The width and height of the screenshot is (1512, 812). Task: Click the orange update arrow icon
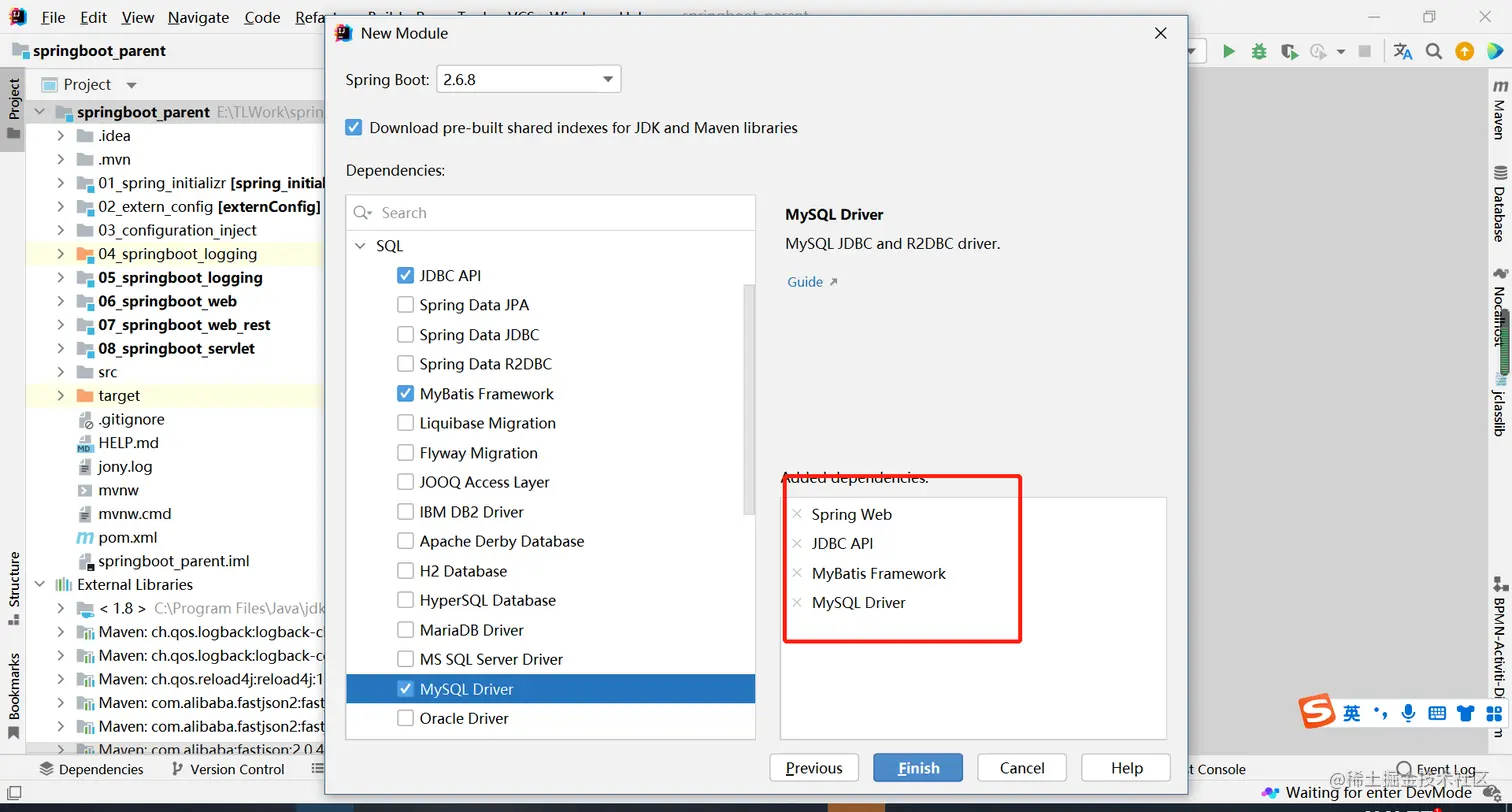(x=1465, y=51)
